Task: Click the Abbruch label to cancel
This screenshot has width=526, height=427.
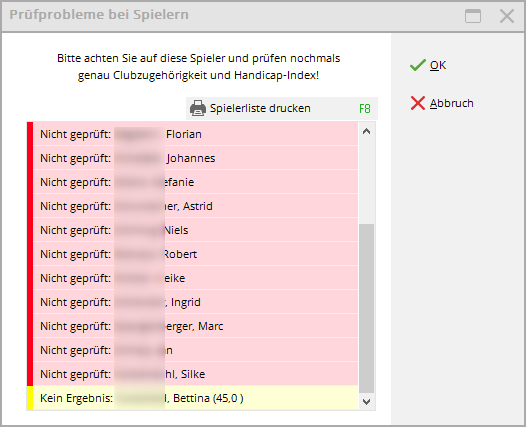Action: pyautogui.click(x=452, y=103)
